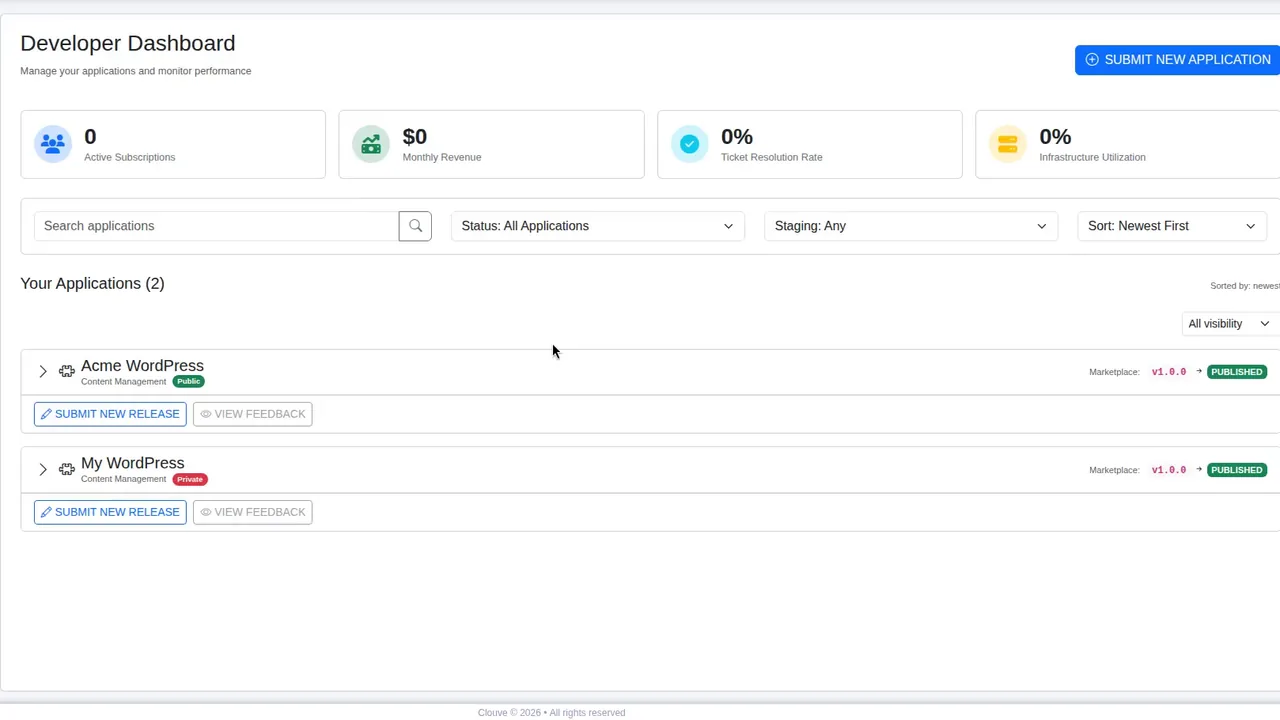This screenshot has height=720, width=1280.
Task: Click the puzzle icon beside My WordPress
Action: tap(66, 470)
